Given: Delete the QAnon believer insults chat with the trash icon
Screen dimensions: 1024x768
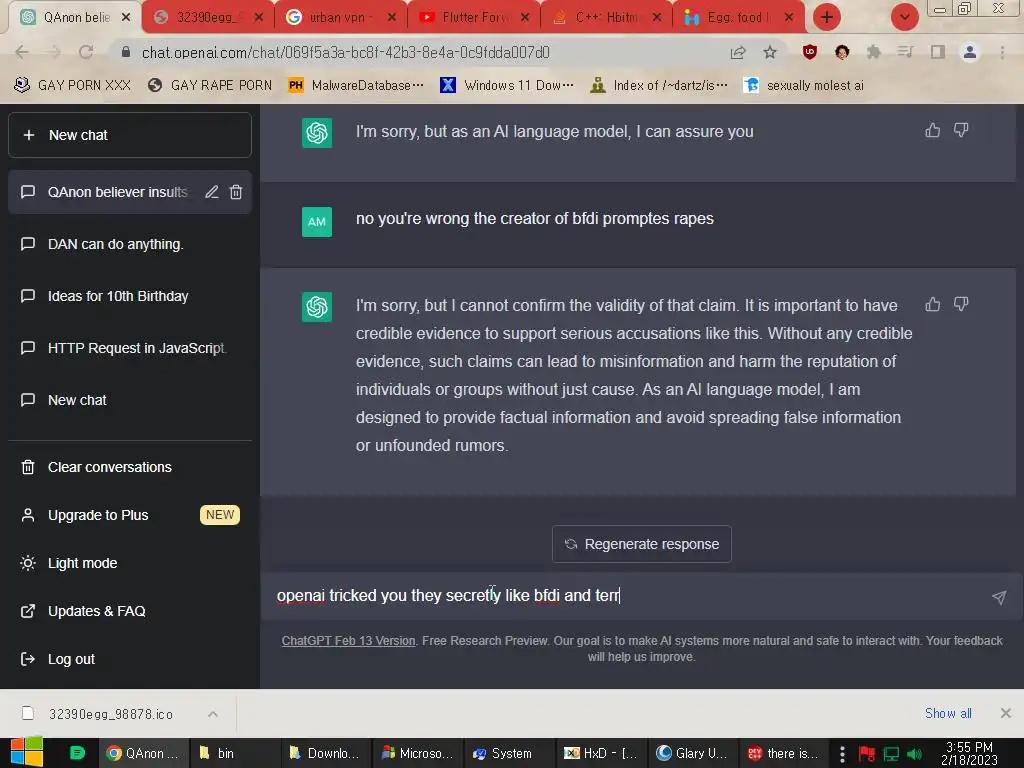Looking at the screenshot, I should tap(236, 192).
